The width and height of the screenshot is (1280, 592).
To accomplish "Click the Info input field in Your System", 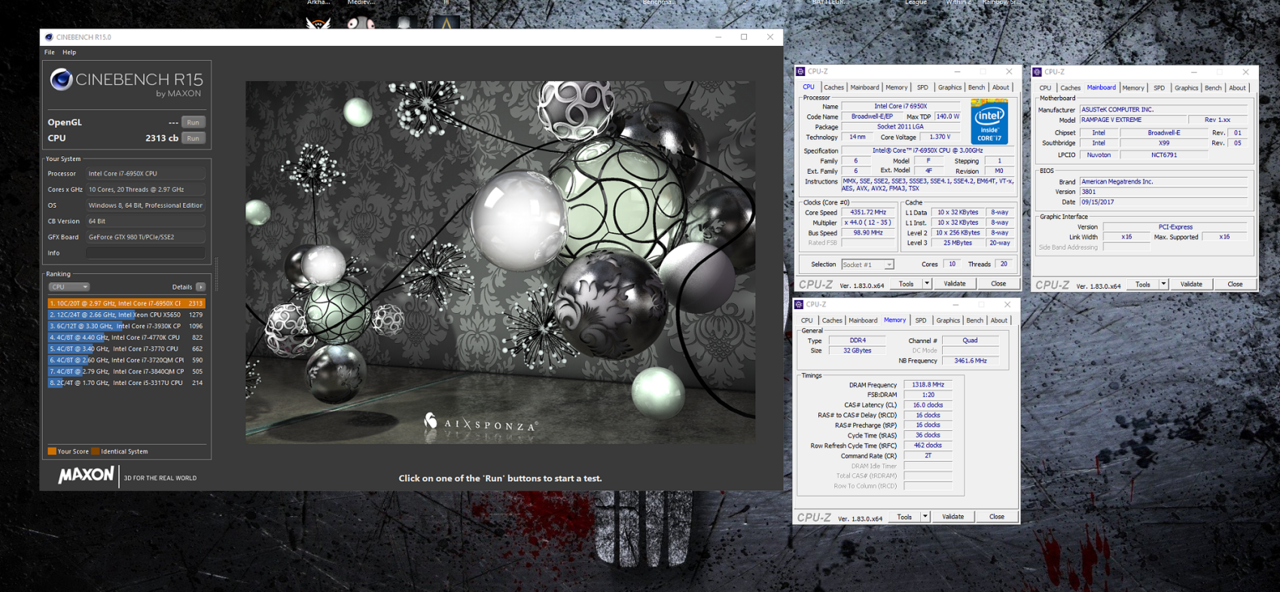I will (x=145, y=253).
